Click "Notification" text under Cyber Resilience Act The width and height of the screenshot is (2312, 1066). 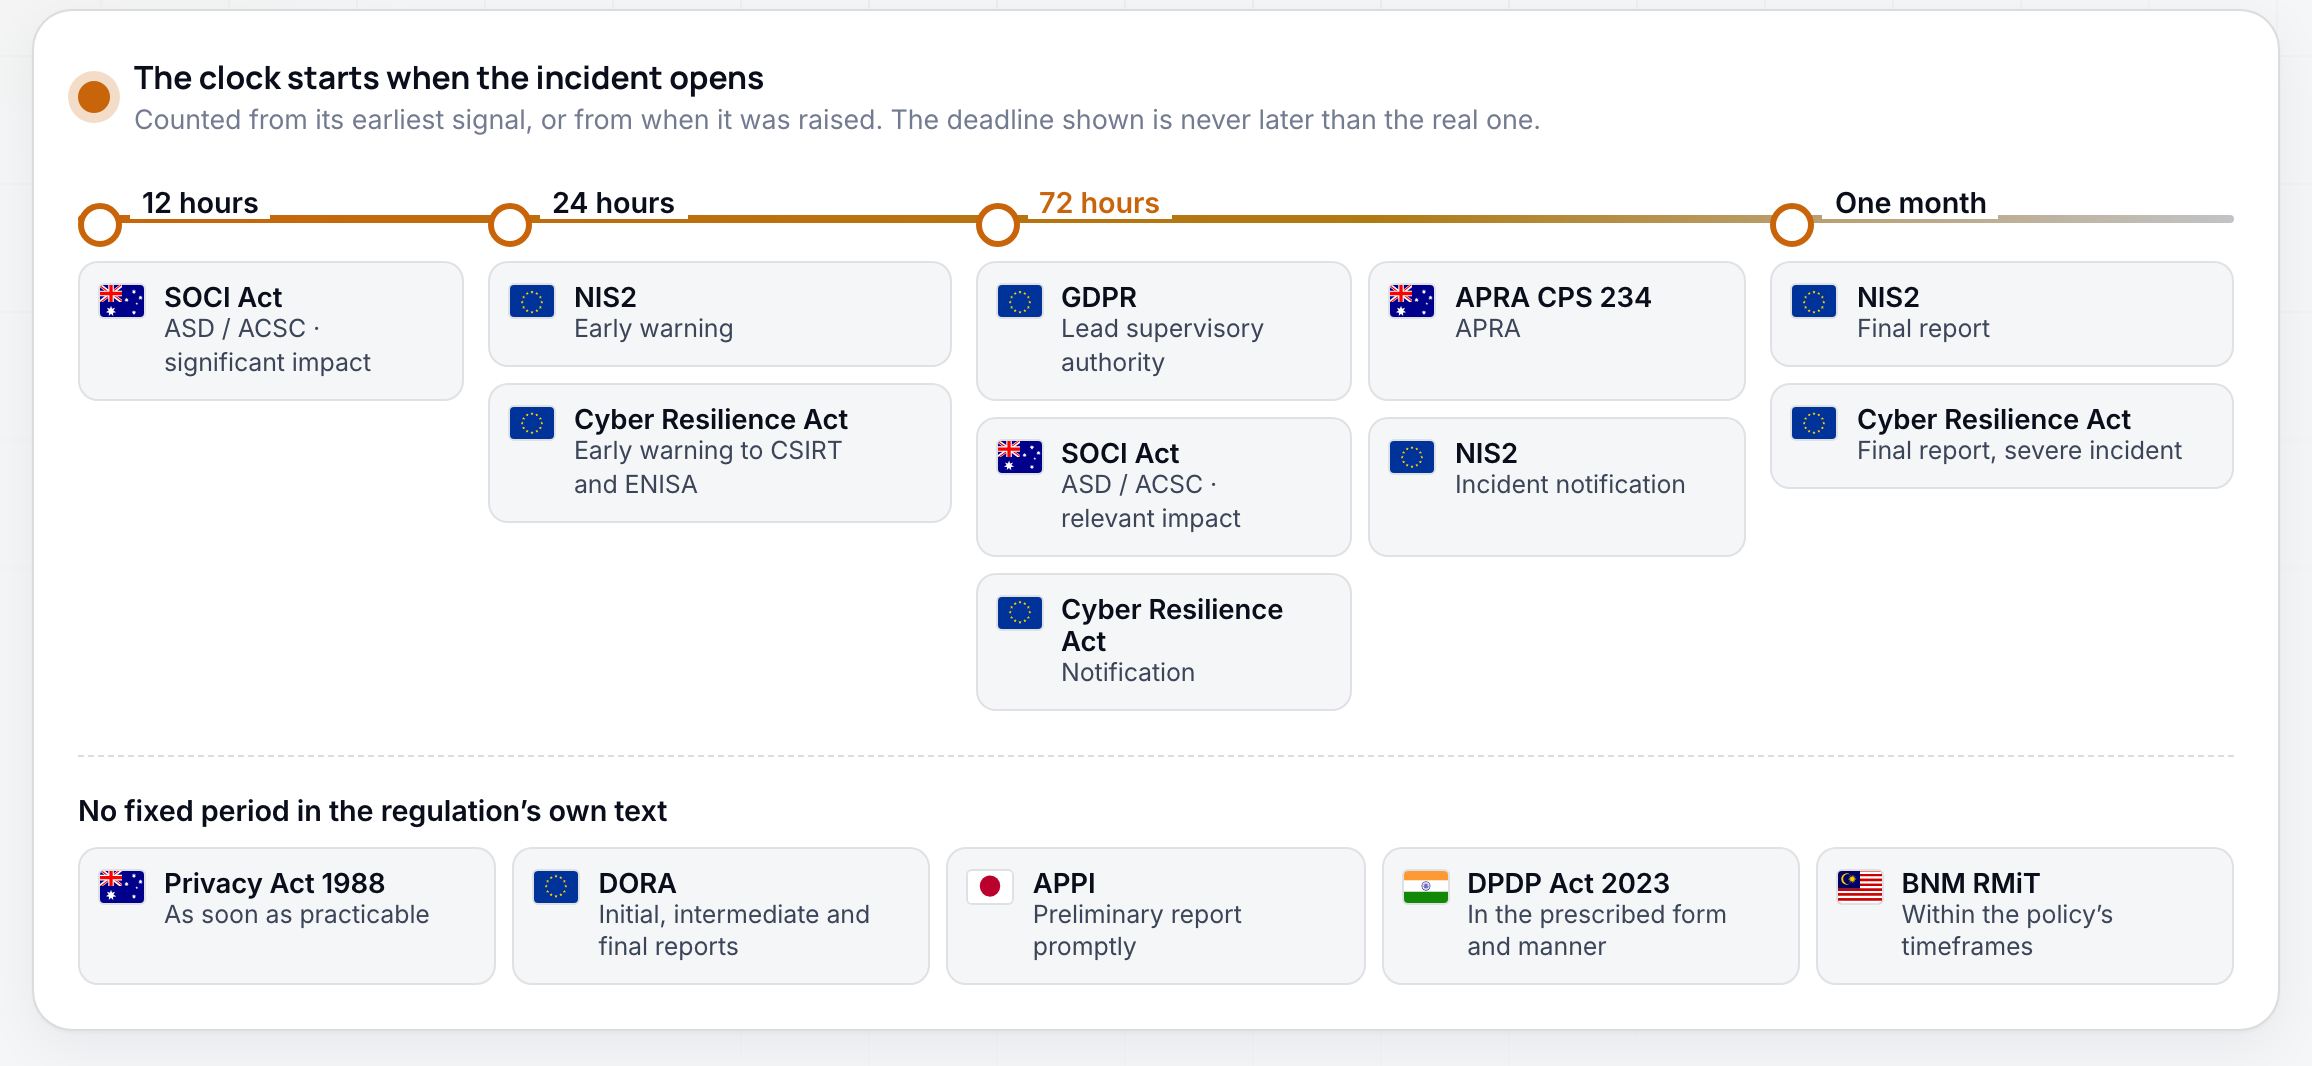pos(1128,672)
